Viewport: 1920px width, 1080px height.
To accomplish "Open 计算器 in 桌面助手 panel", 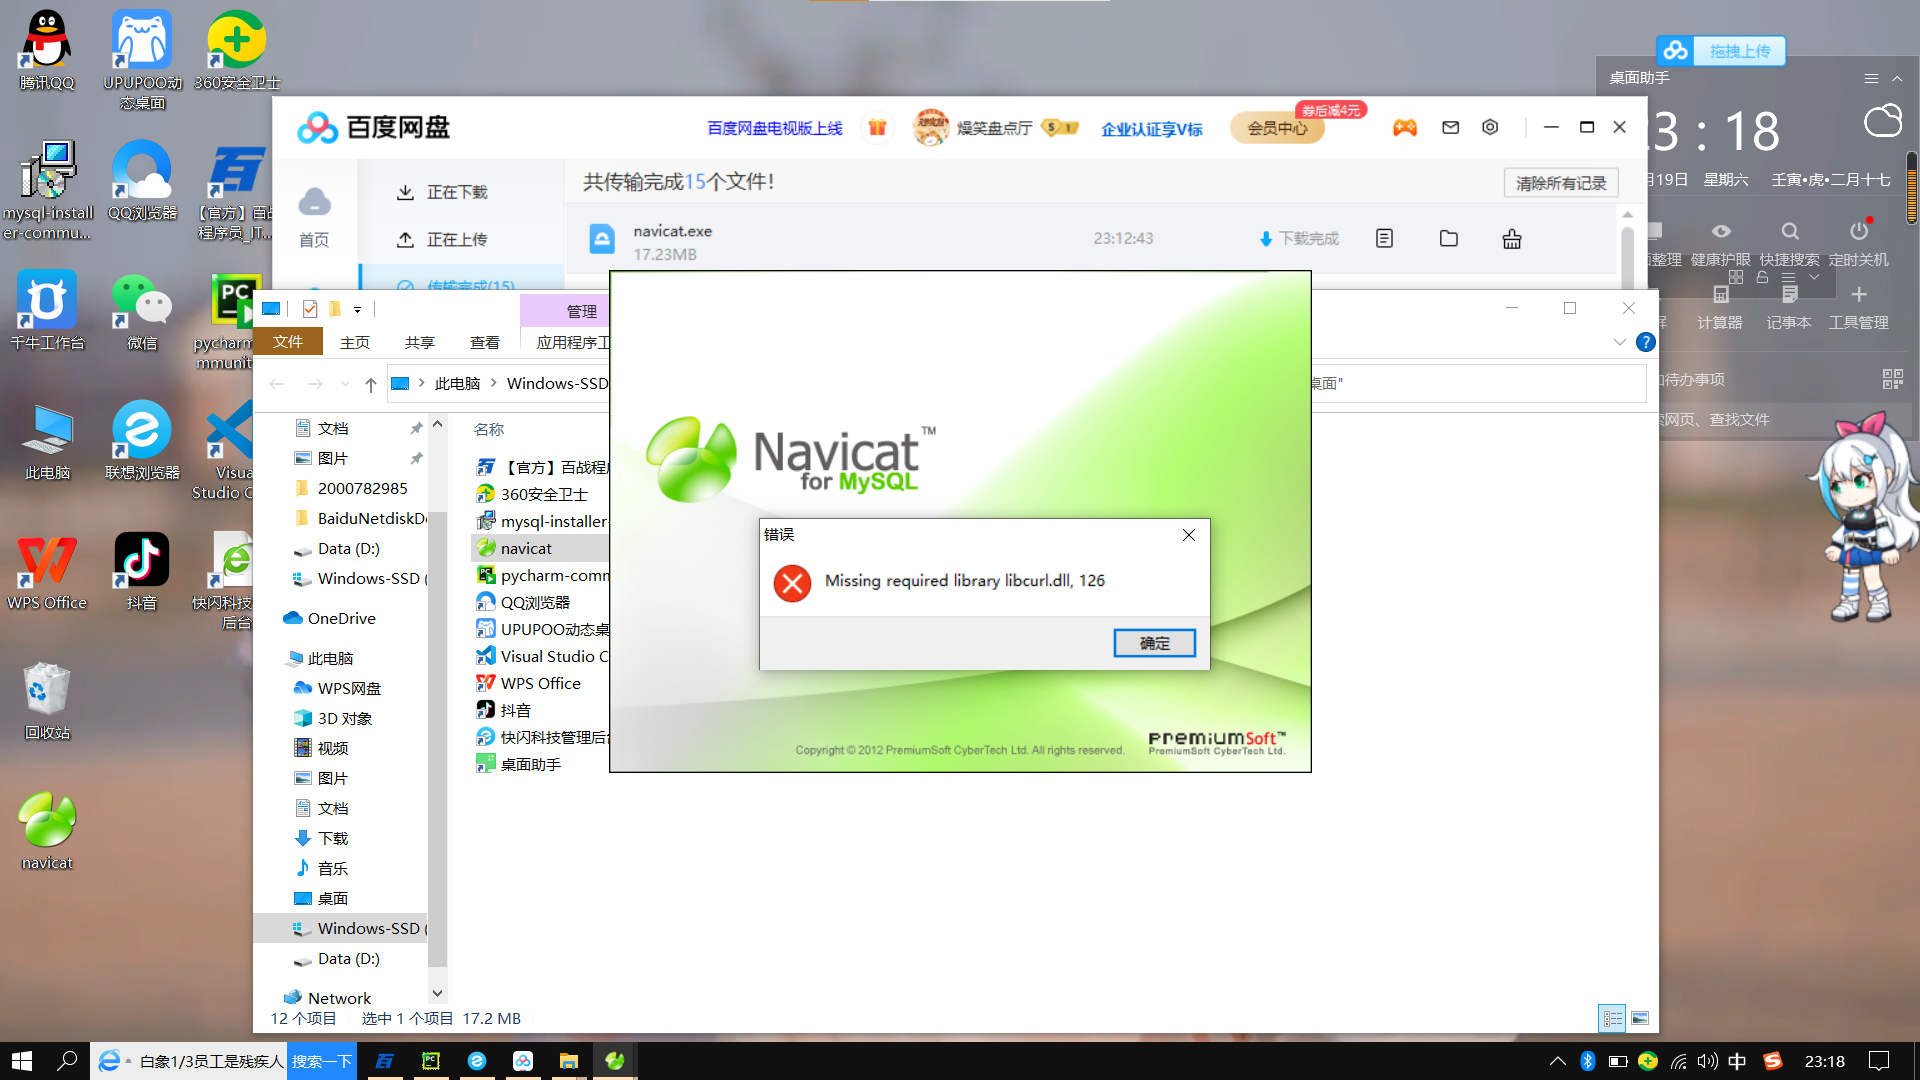I will pos(1720,308).
